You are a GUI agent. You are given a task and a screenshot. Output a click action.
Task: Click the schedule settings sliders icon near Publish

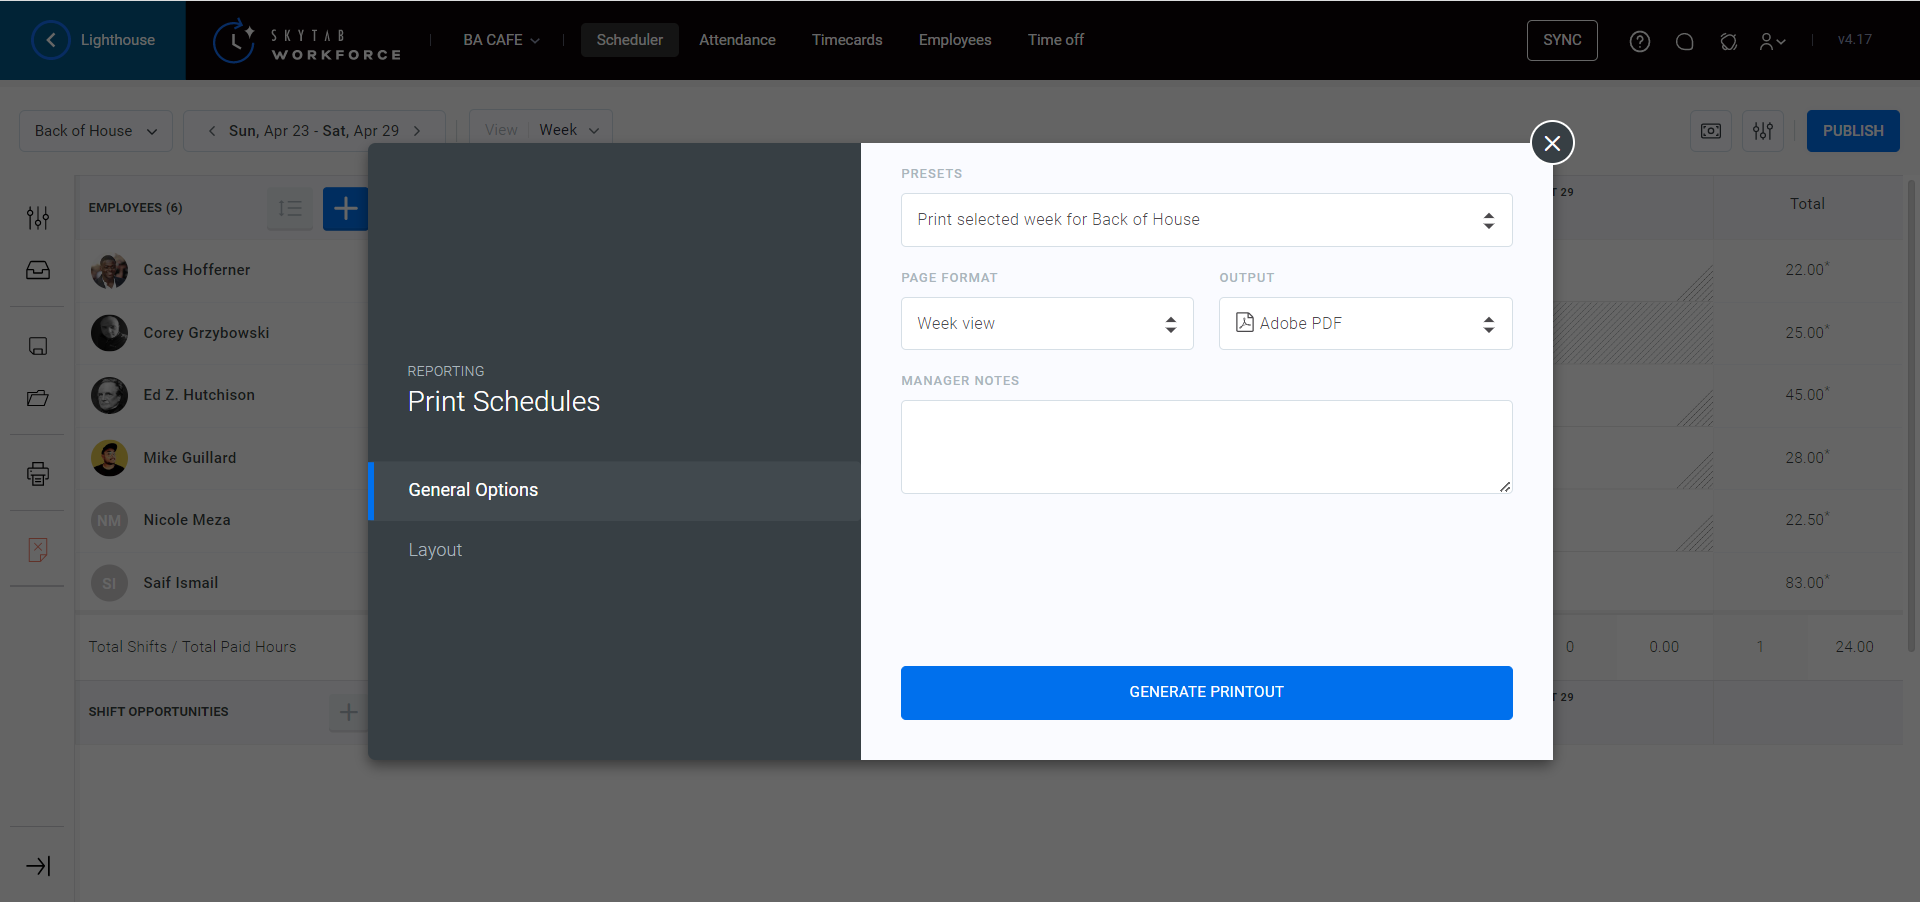pyautogui.click(x=1762, y=131)
